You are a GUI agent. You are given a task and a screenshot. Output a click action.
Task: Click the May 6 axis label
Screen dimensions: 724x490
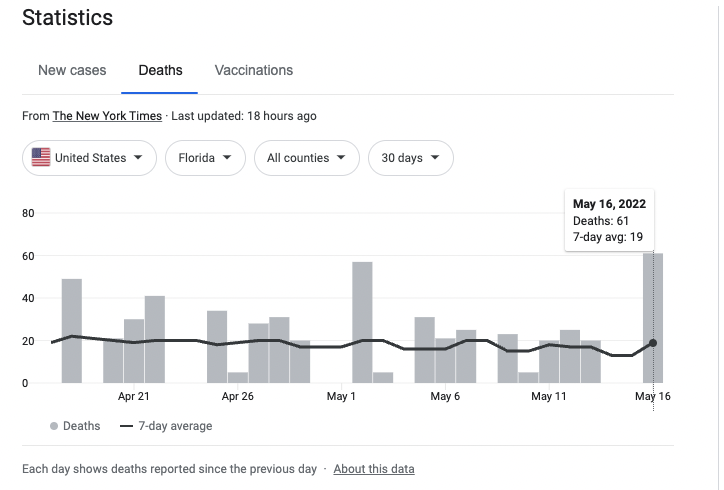click(445, 396)
